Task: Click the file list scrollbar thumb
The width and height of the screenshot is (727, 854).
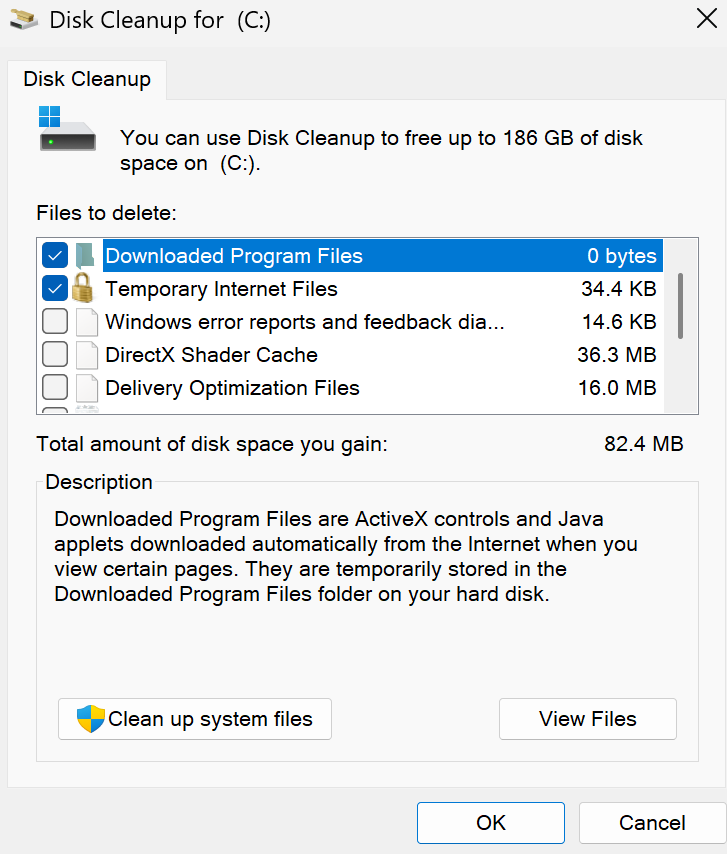Action: click(681, 305)
